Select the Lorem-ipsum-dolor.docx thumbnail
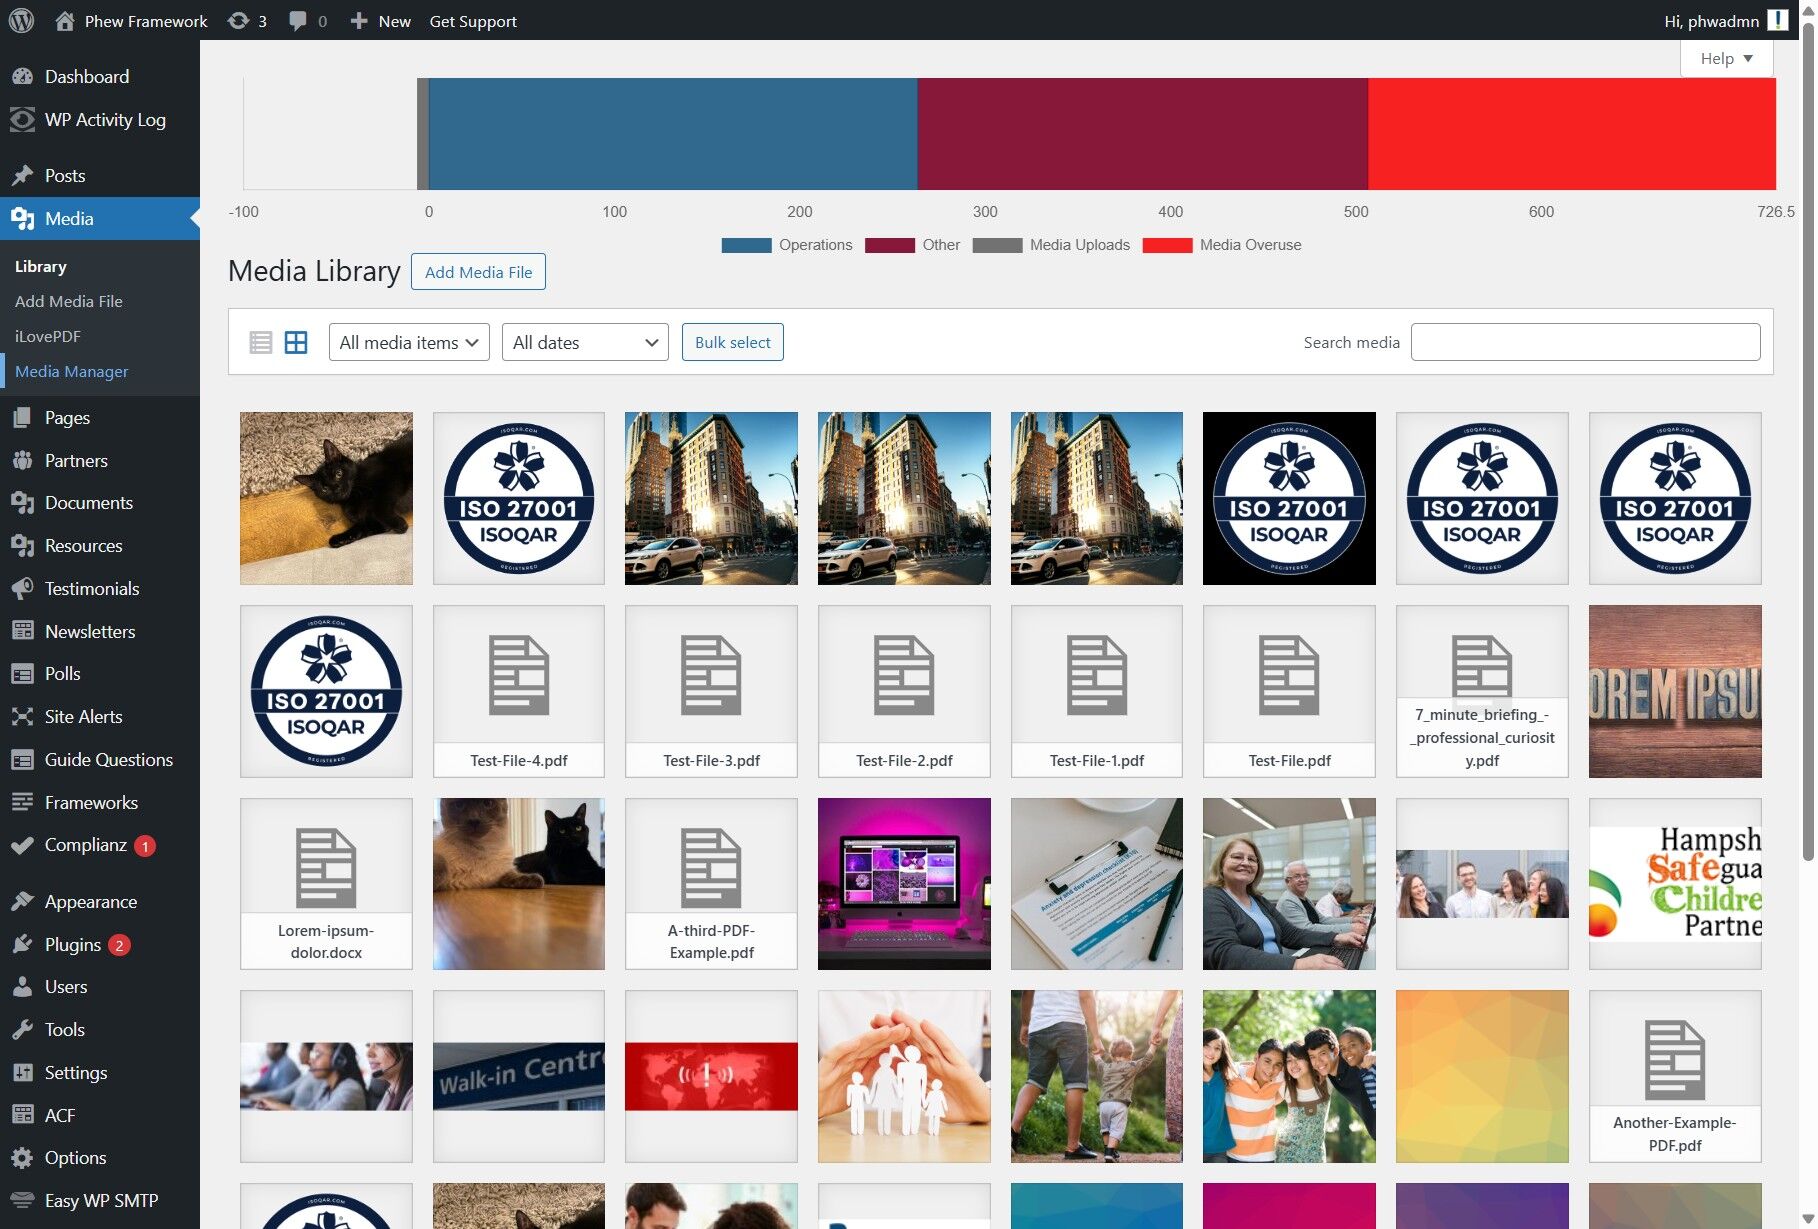Image resolution: width=1818 pixels, height=1229 pixels. click(x=326, y=884)
